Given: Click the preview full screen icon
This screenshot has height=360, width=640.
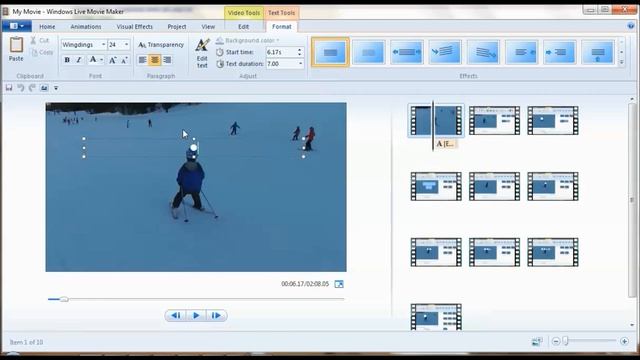Looking at the screenshot, I should pyautogui.click(x=339, y=284).
